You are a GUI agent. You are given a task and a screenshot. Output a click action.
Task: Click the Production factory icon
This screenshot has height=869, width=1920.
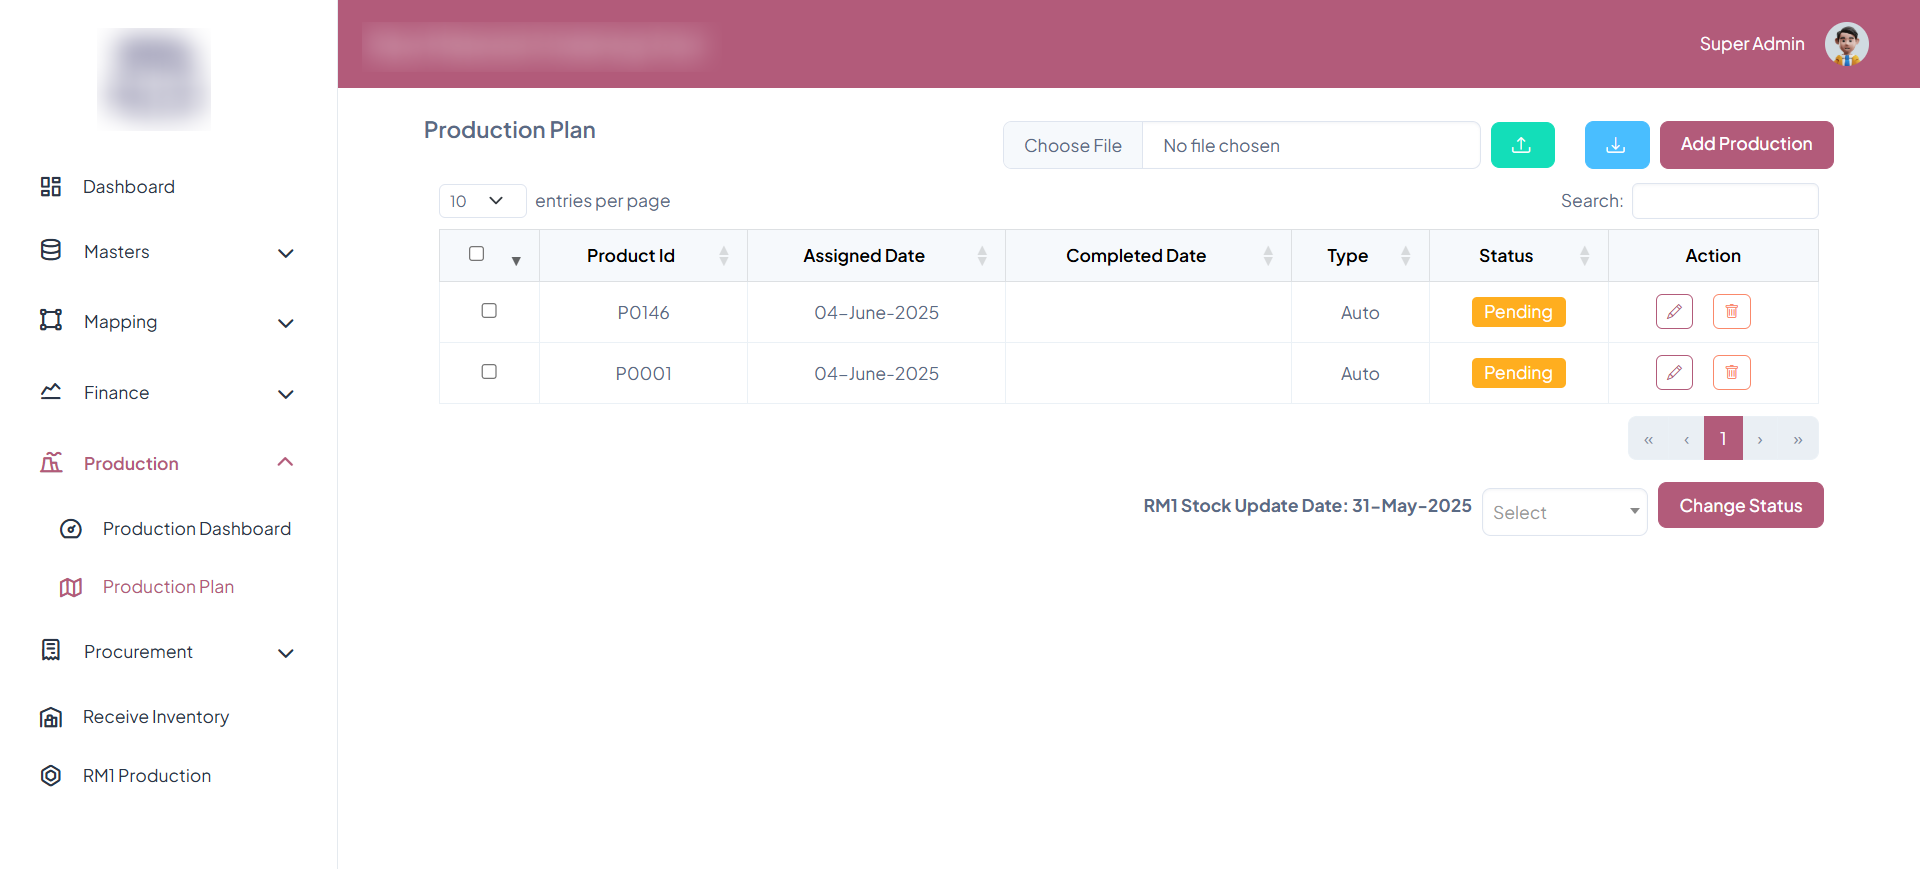pos(51,462)
